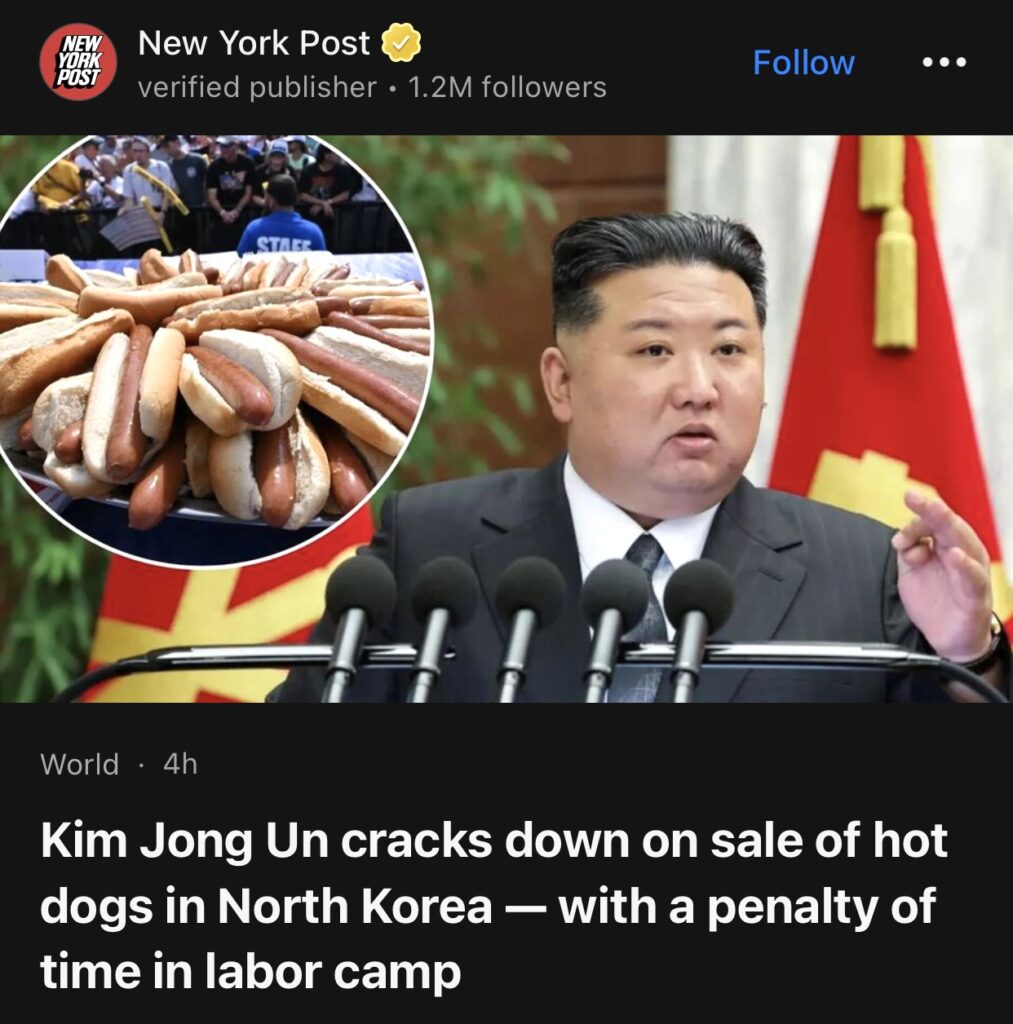
Task: Tap the verified publisher label
Action: 257,87
